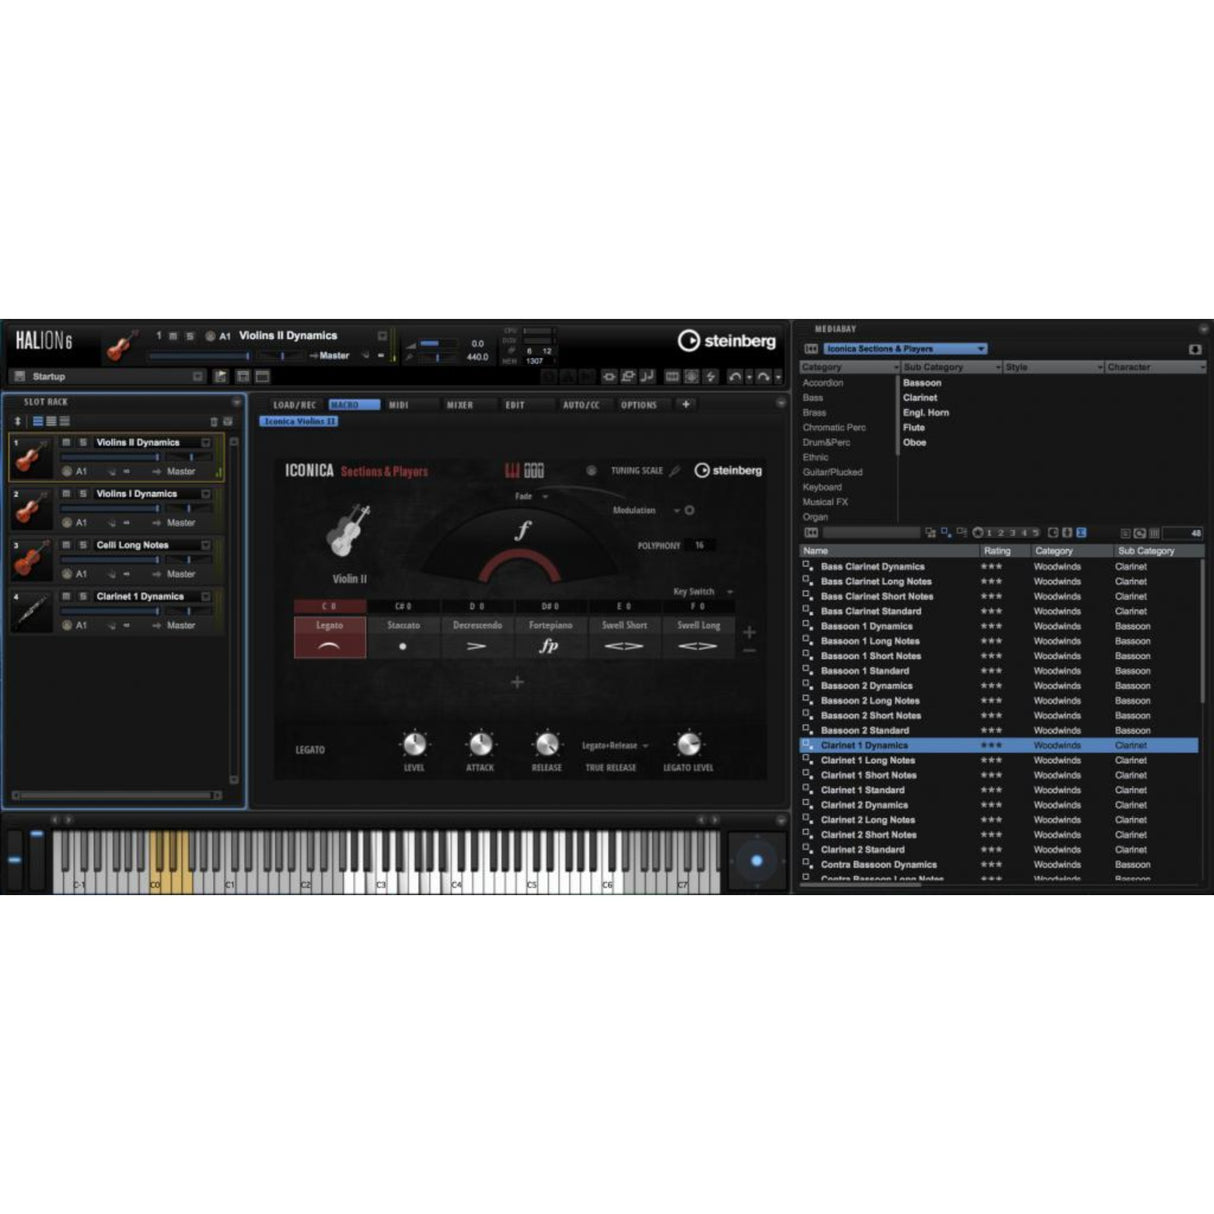Image resolution: width=1214 pixels, height=1214 pixels.
Task: Switch to the AUTO/CC tab
Action: point(581,404)
